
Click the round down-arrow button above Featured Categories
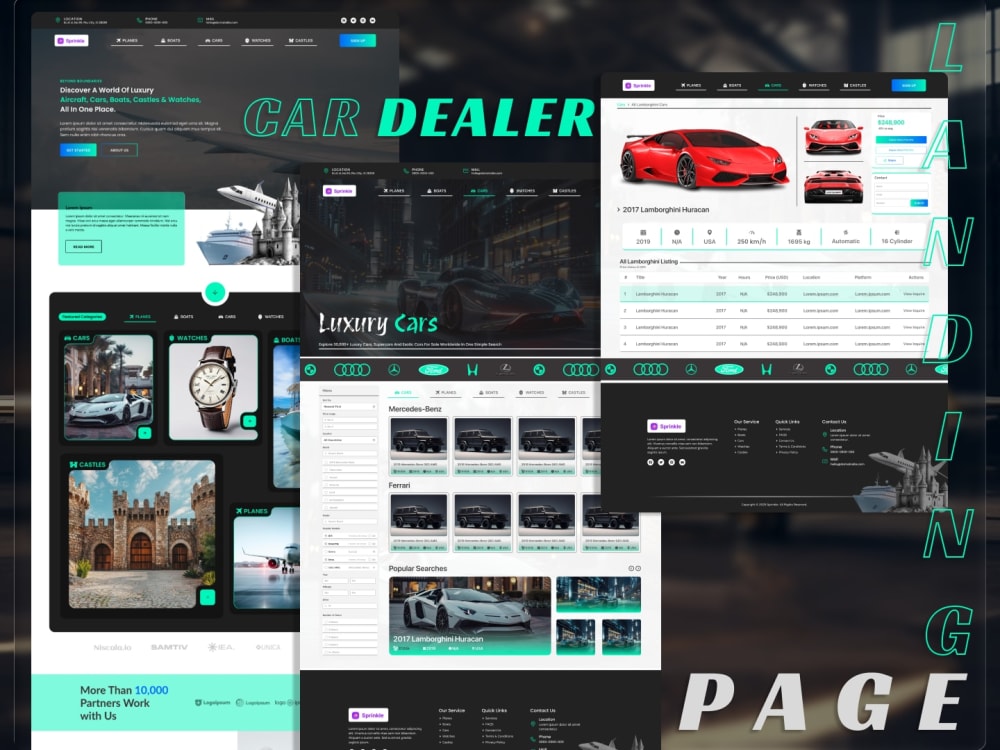(x=215, y=292)
